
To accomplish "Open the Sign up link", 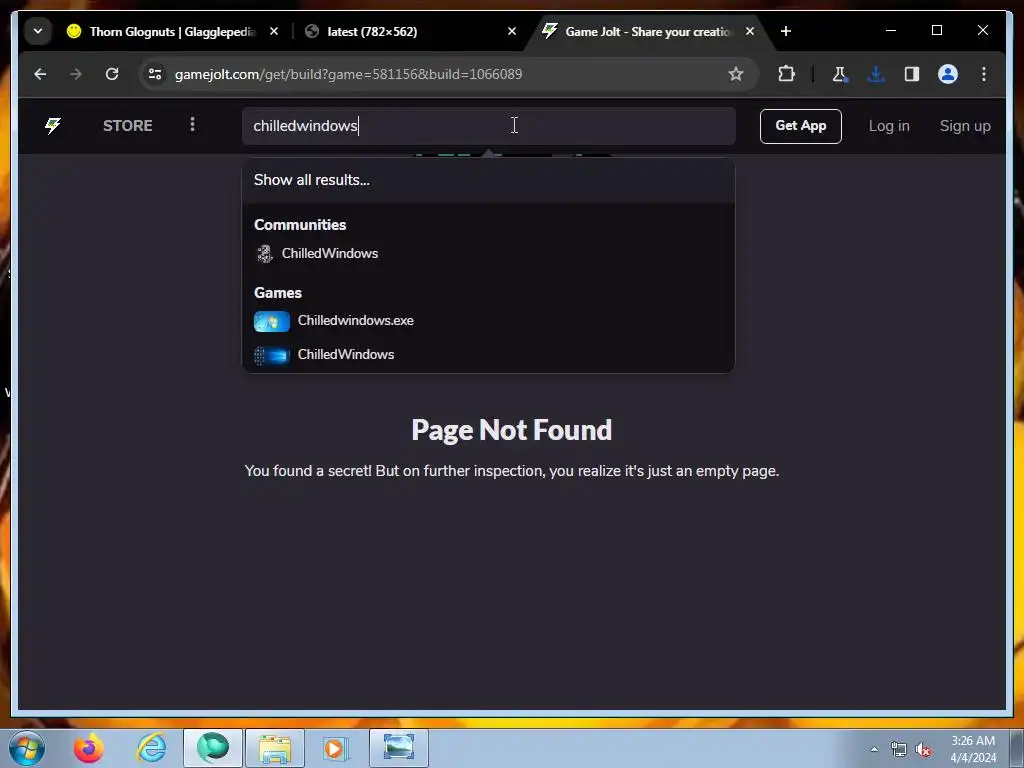I will click(x=965, y=126).
